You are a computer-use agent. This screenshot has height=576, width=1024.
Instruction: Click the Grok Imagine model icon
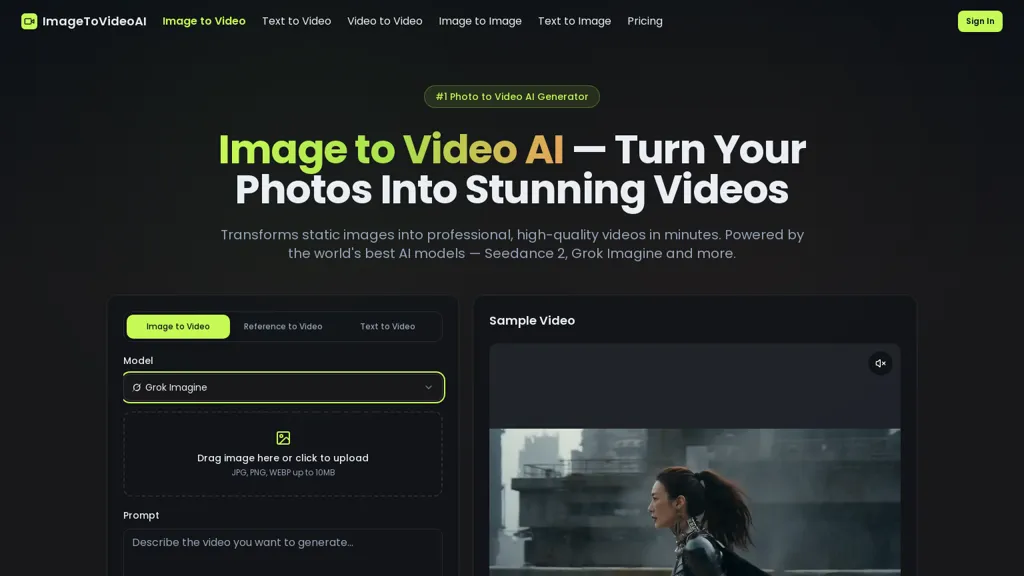(136, 387)
